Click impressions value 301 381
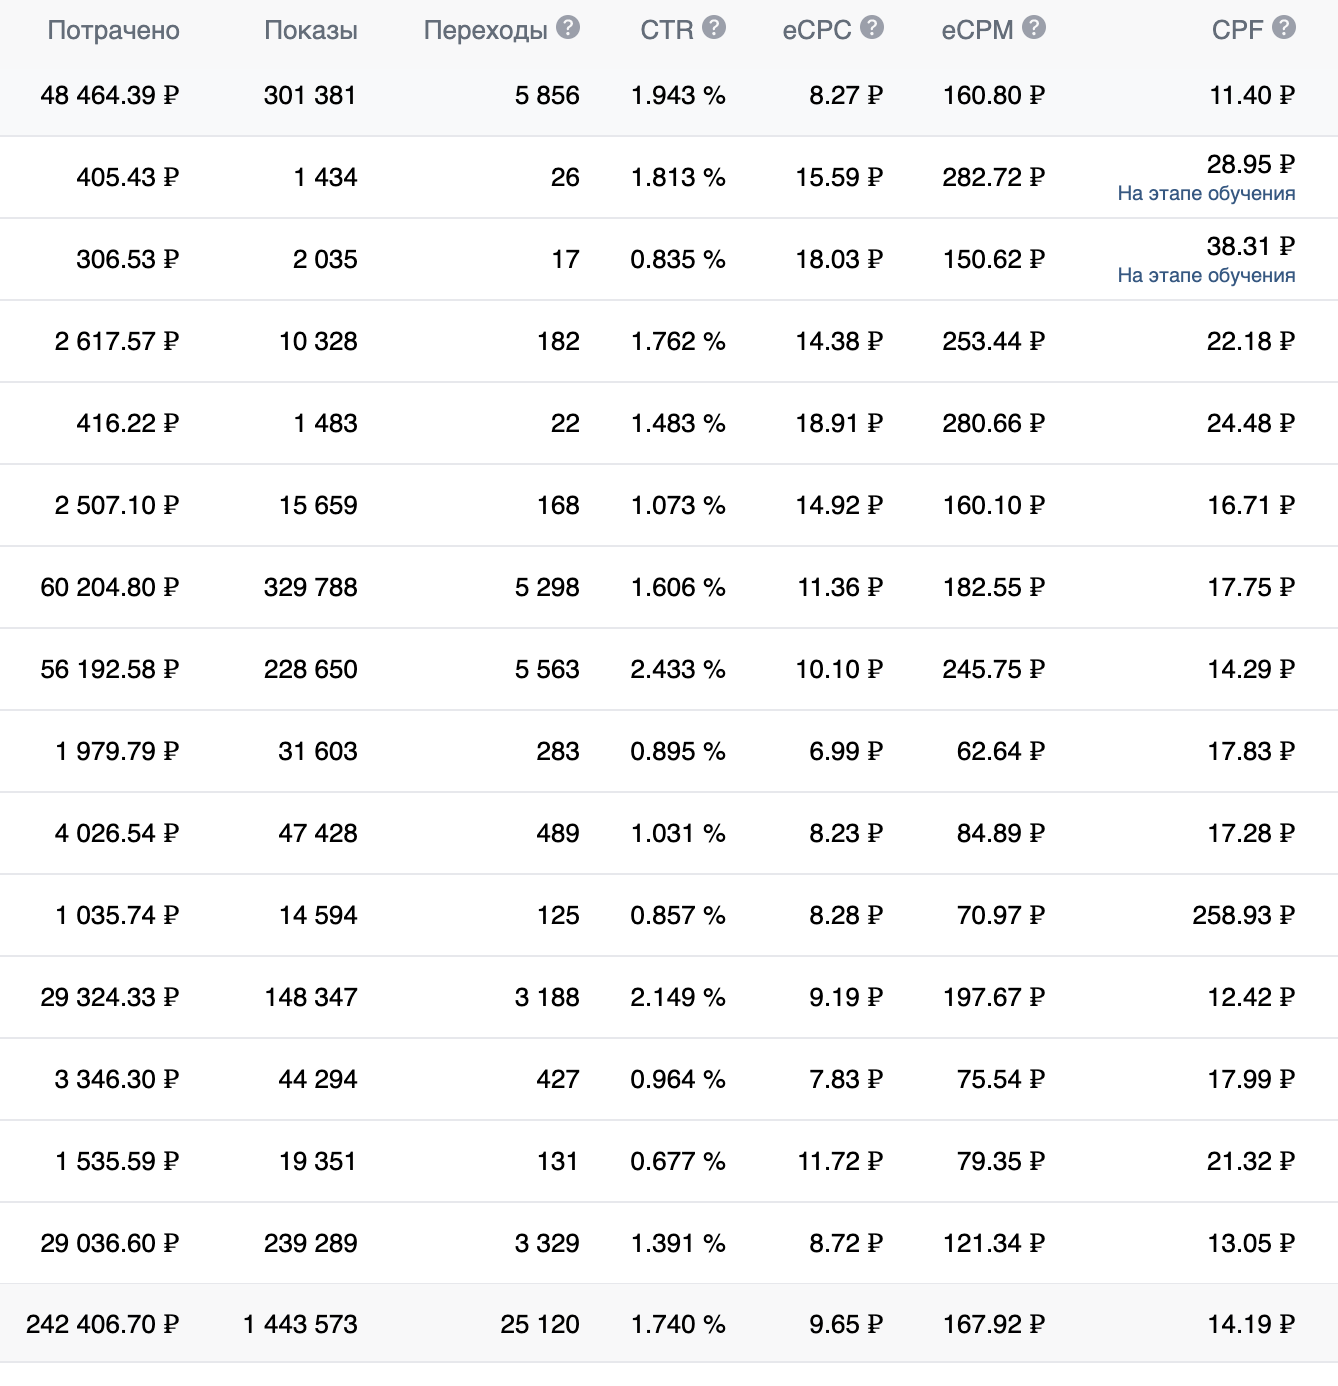Screen dimensions: 1338x1386 [310, 95]
